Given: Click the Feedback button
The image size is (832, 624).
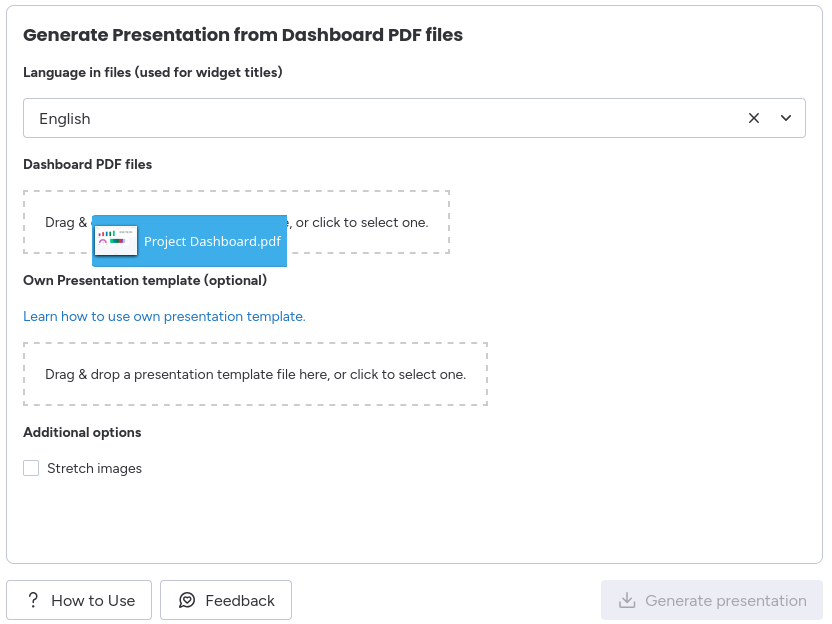Looking at the screenshot, I should point(226,600).
